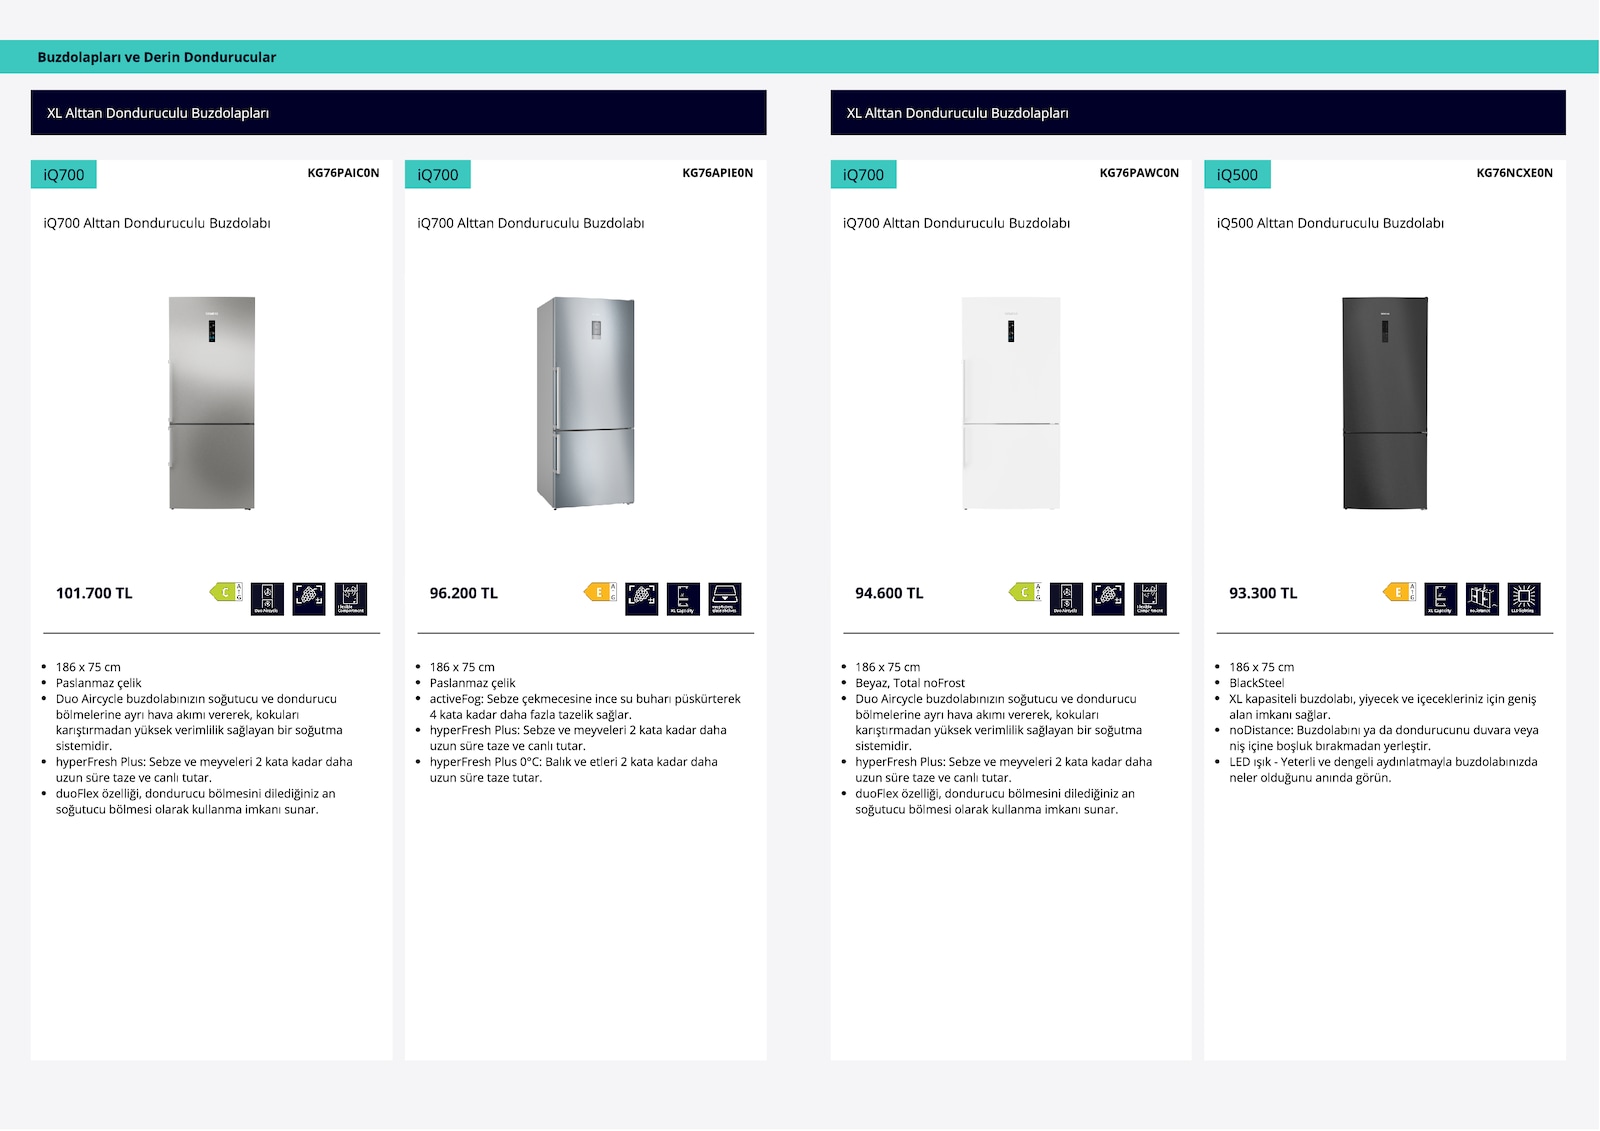Select the white KG76PAWC0N fridge image
1600x1131 pixels.
point(1011,403)
